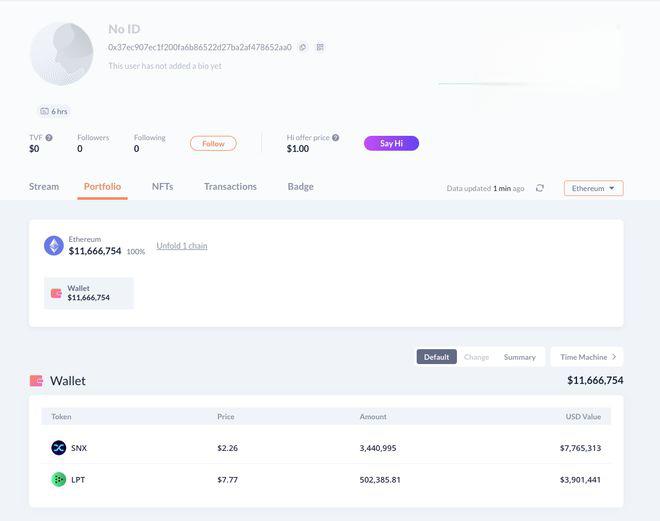660x521 pixels.
Task: Open the profile avatar image
Action: 61,53
